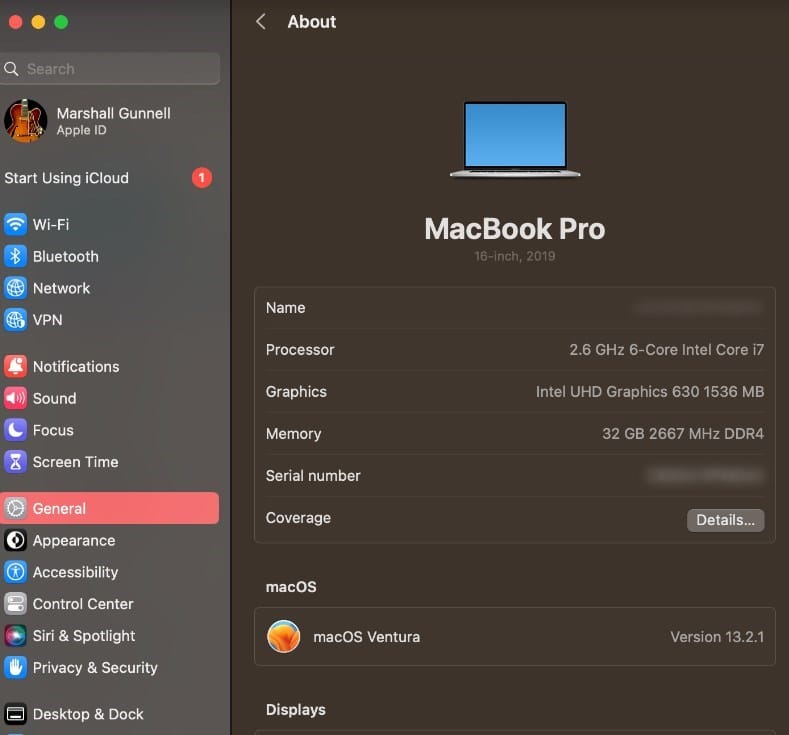Open Wi-Fi settings label
Viewport: 789px width, 735px height.
(x=51, y=224)
